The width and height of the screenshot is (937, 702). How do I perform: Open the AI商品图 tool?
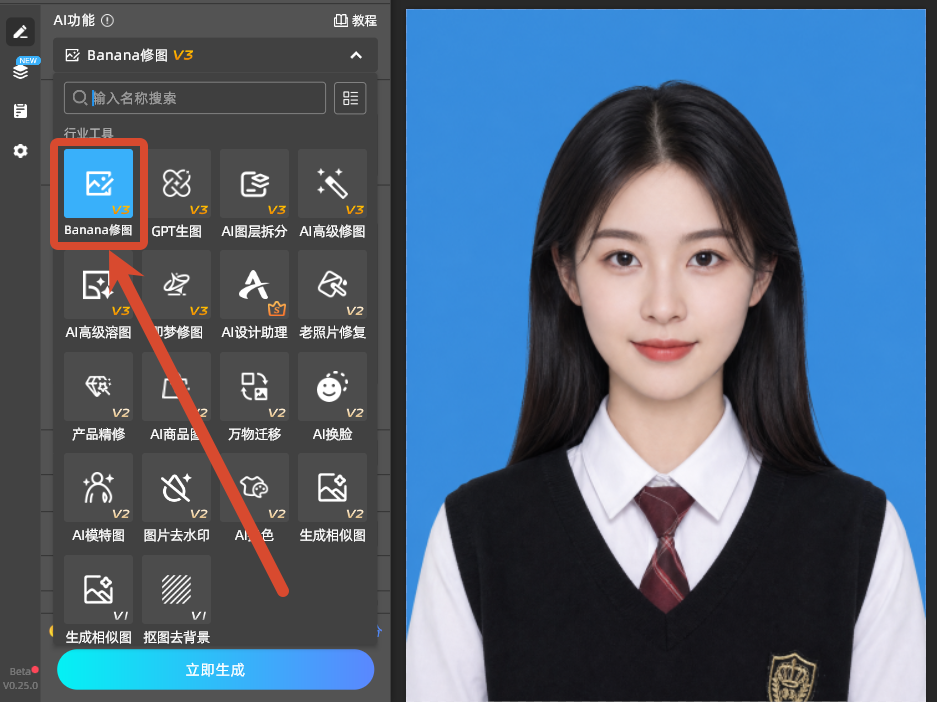tap(176, 387)
